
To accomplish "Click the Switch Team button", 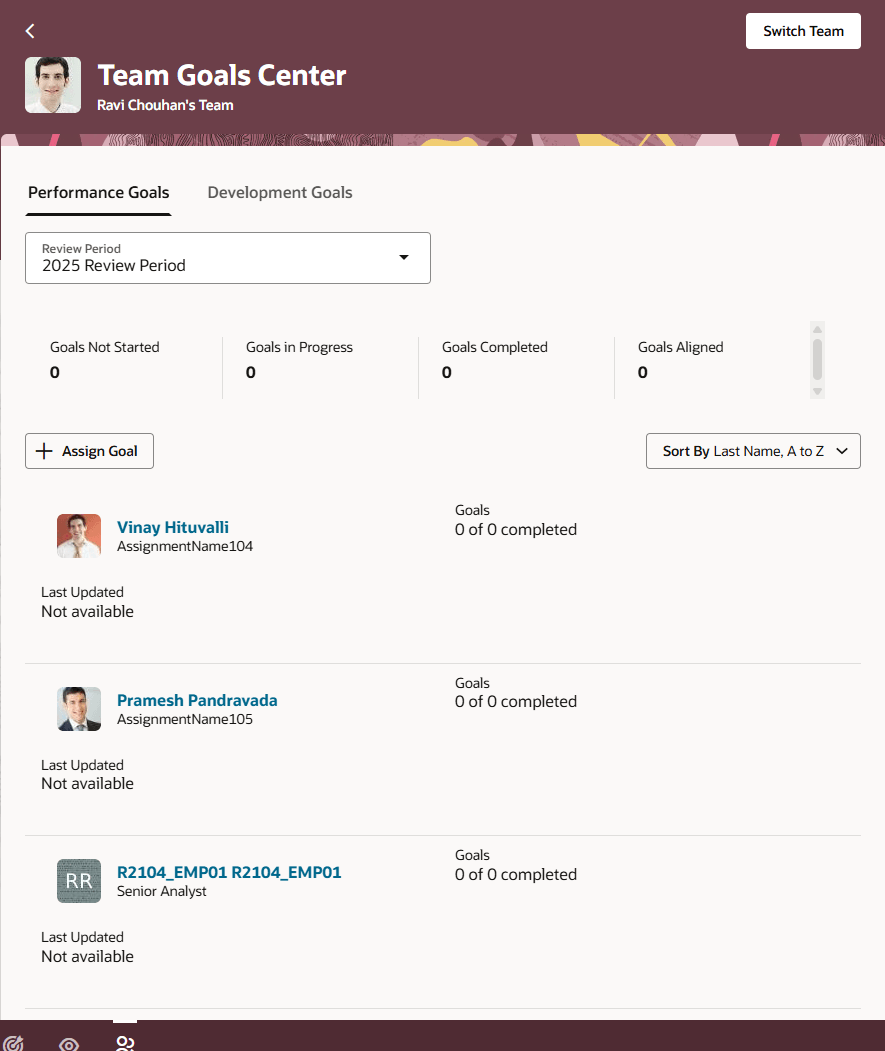I will 803,31.
